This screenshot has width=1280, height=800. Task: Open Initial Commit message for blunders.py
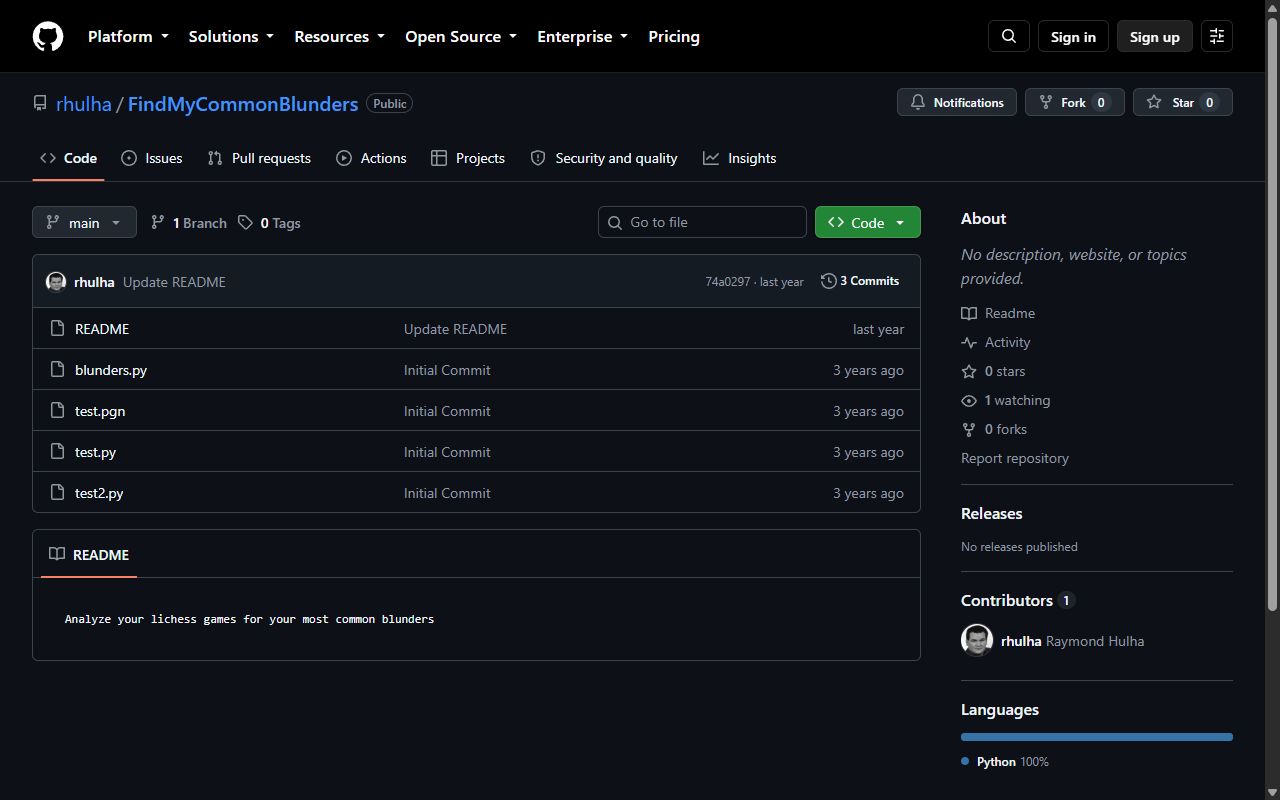click(x=447, y=370)
